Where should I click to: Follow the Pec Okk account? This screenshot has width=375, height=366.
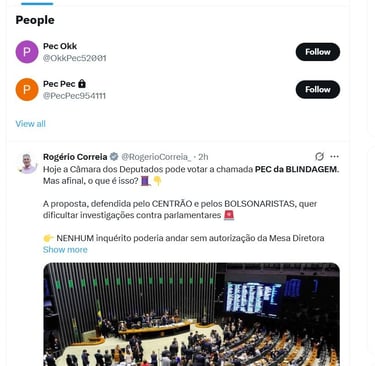pyautogui.click(x=318, y=52)
